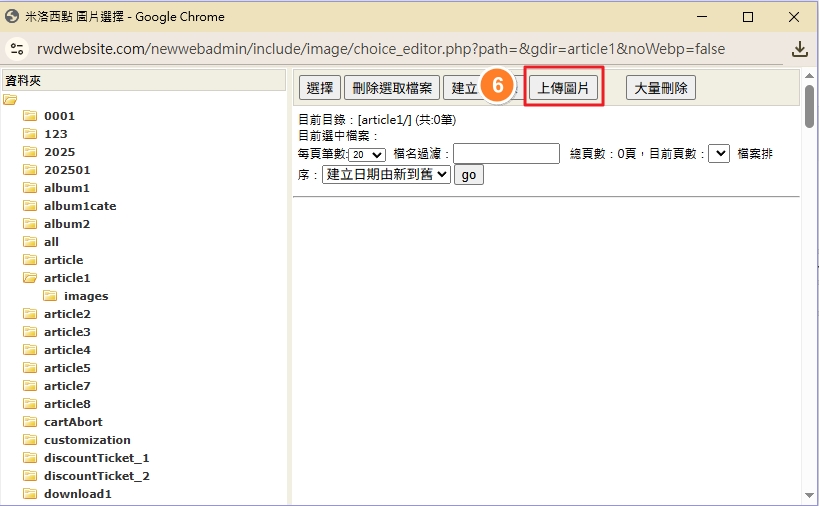The image size is (819, 506).
Task: Open the file sort order dropdown
Action: pos(386,174)
